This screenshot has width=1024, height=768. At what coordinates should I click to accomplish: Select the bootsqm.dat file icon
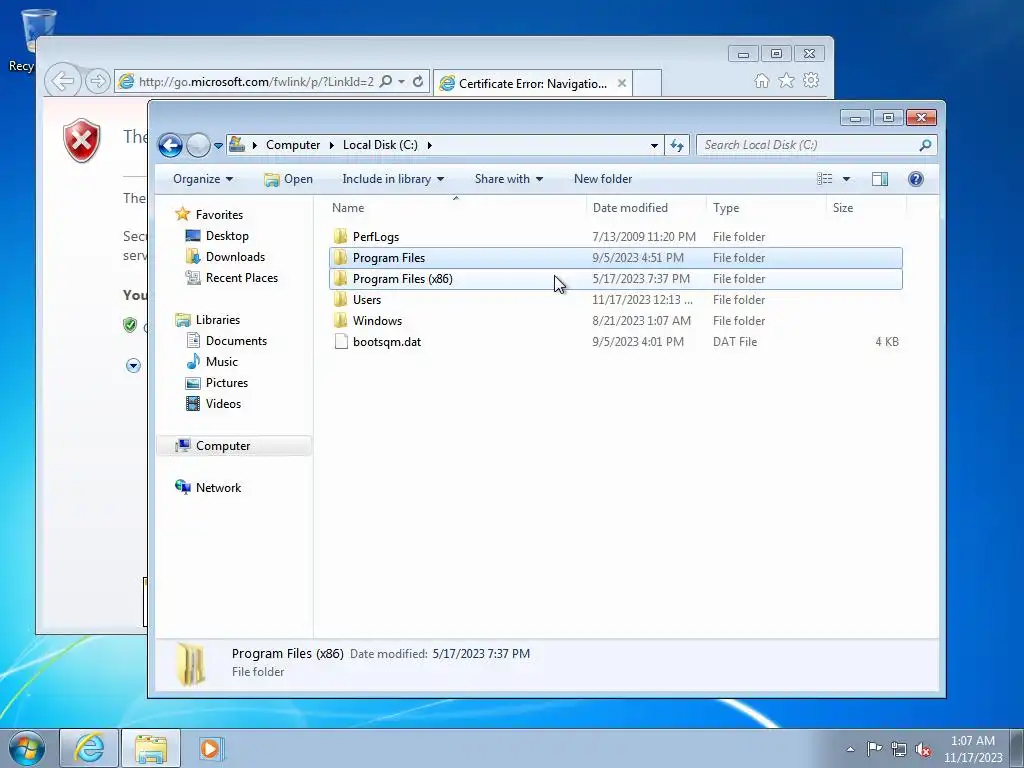[340, 341]
